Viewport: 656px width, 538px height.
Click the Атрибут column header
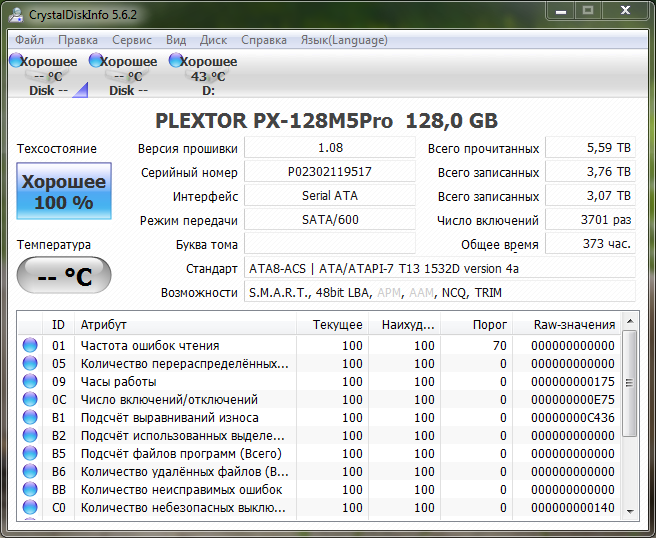click(185, 324)
